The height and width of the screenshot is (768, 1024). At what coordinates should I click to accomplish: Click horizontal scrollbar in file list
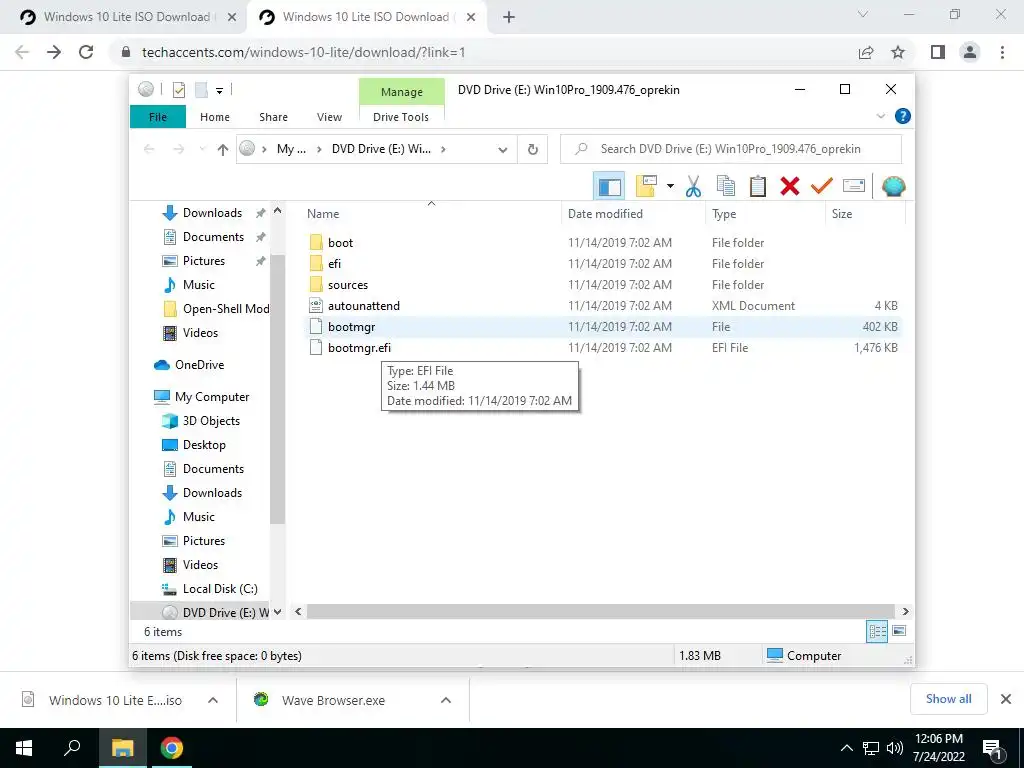pyautogui.click(x=601, y=611)
